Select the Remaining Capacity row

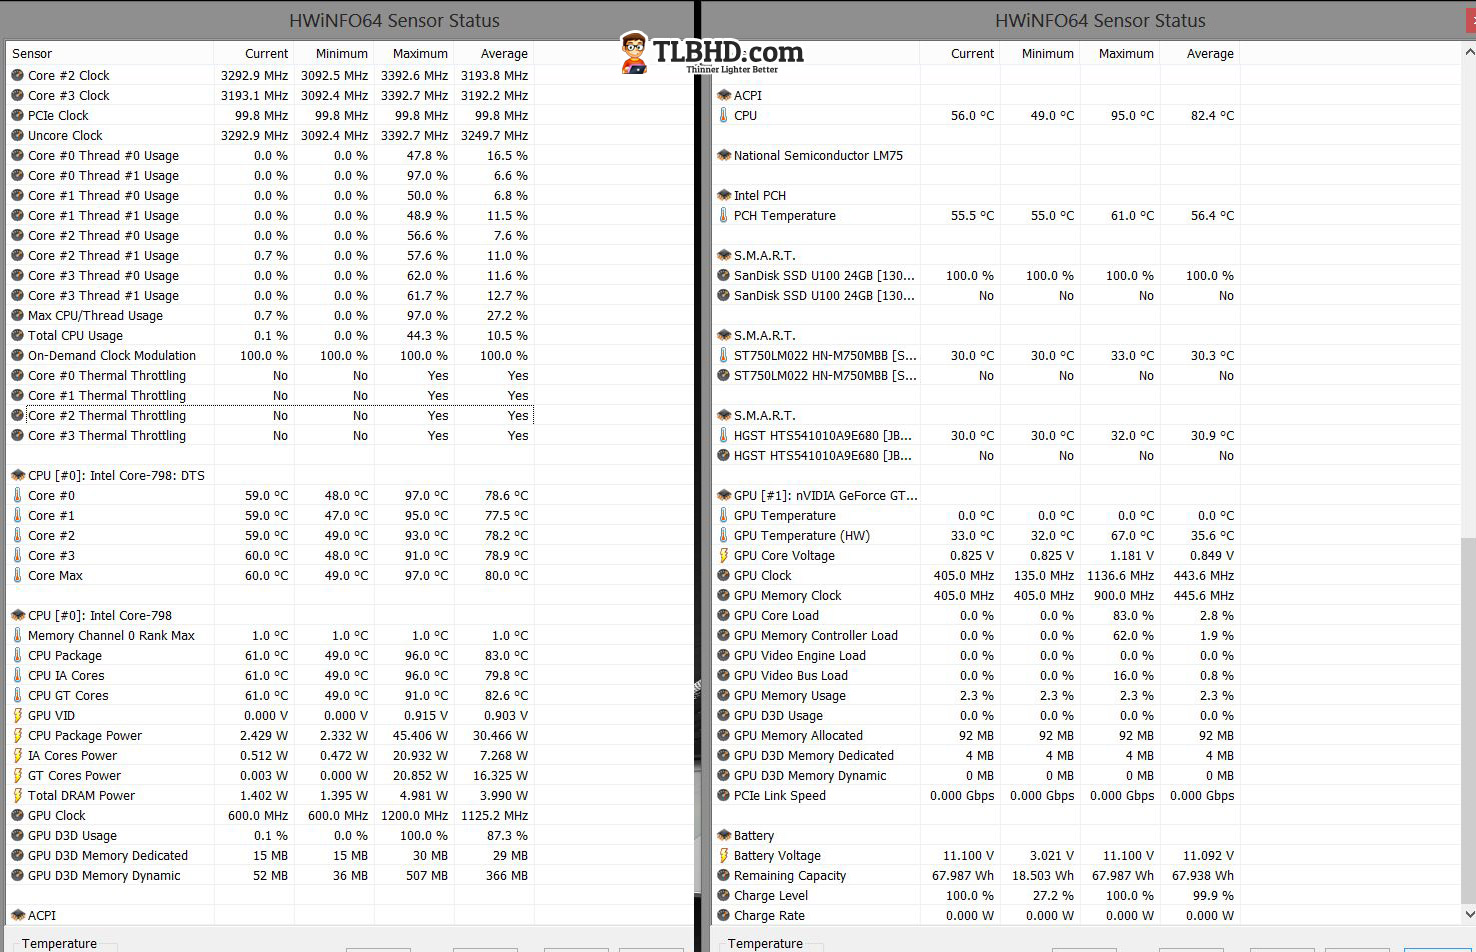[976, 875]
